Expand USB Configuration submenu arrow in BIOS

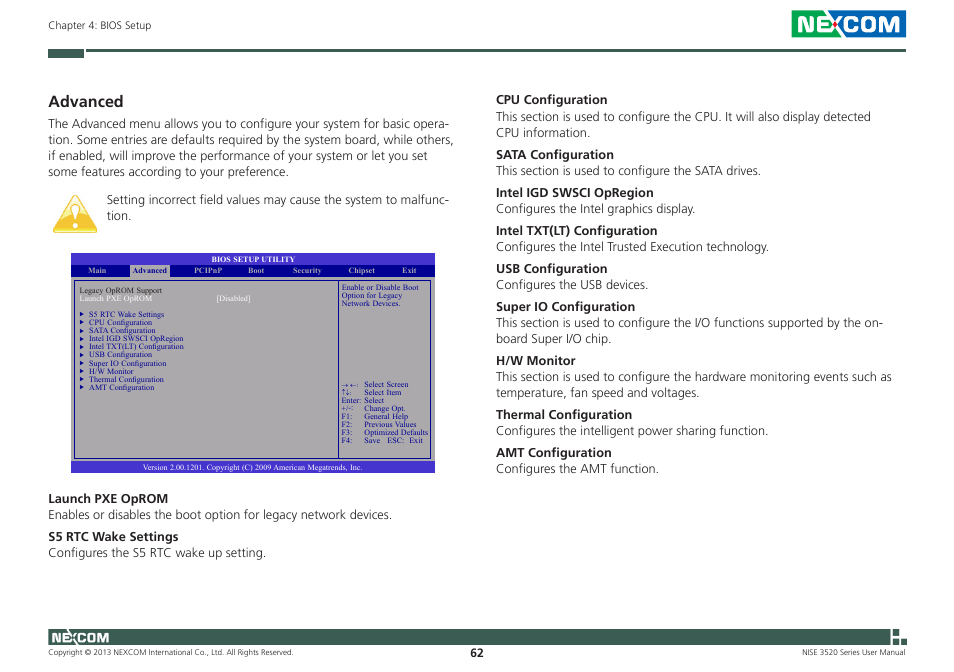pos(82,354)
